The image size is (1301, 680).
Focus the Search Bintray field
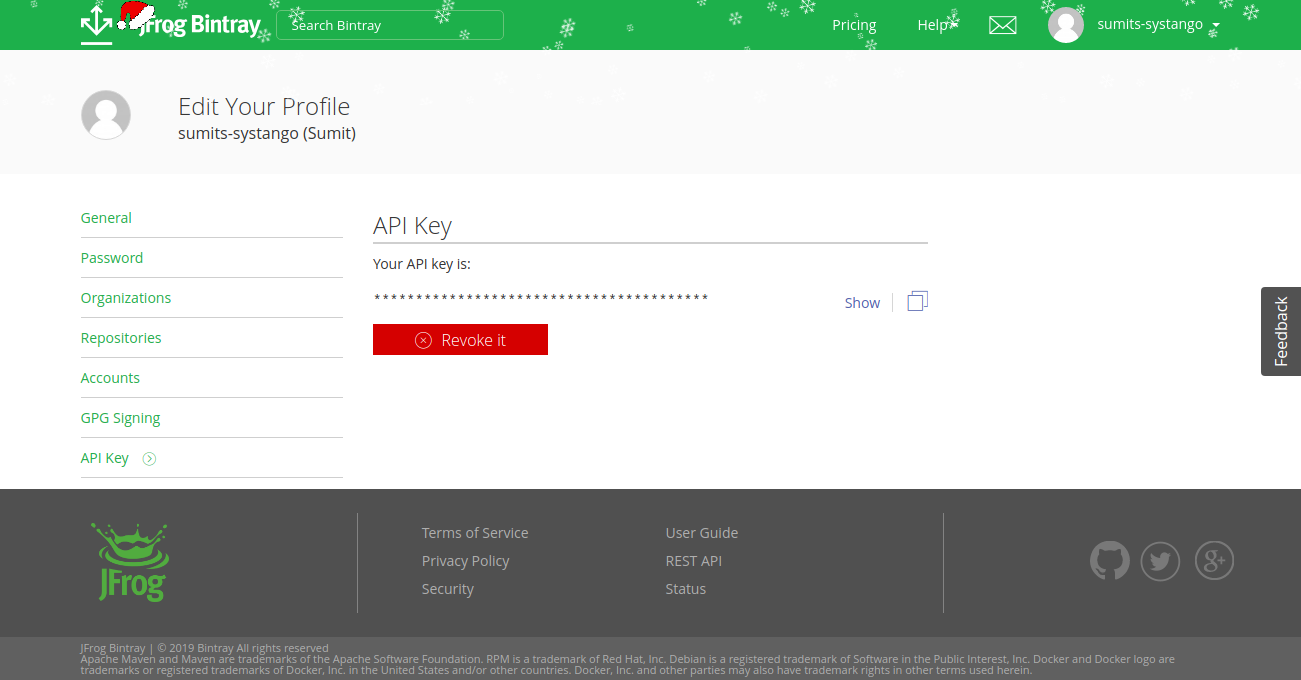pos(390,25)
